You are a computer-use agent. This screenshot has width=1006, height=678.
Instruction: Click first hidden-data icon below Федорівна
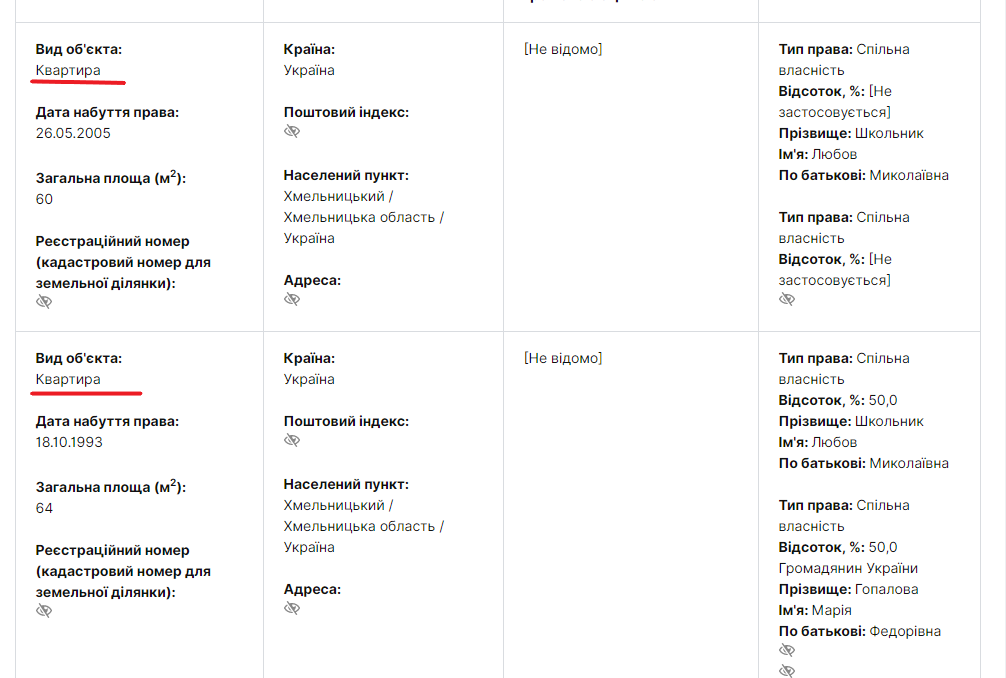[x=787, y=651]
